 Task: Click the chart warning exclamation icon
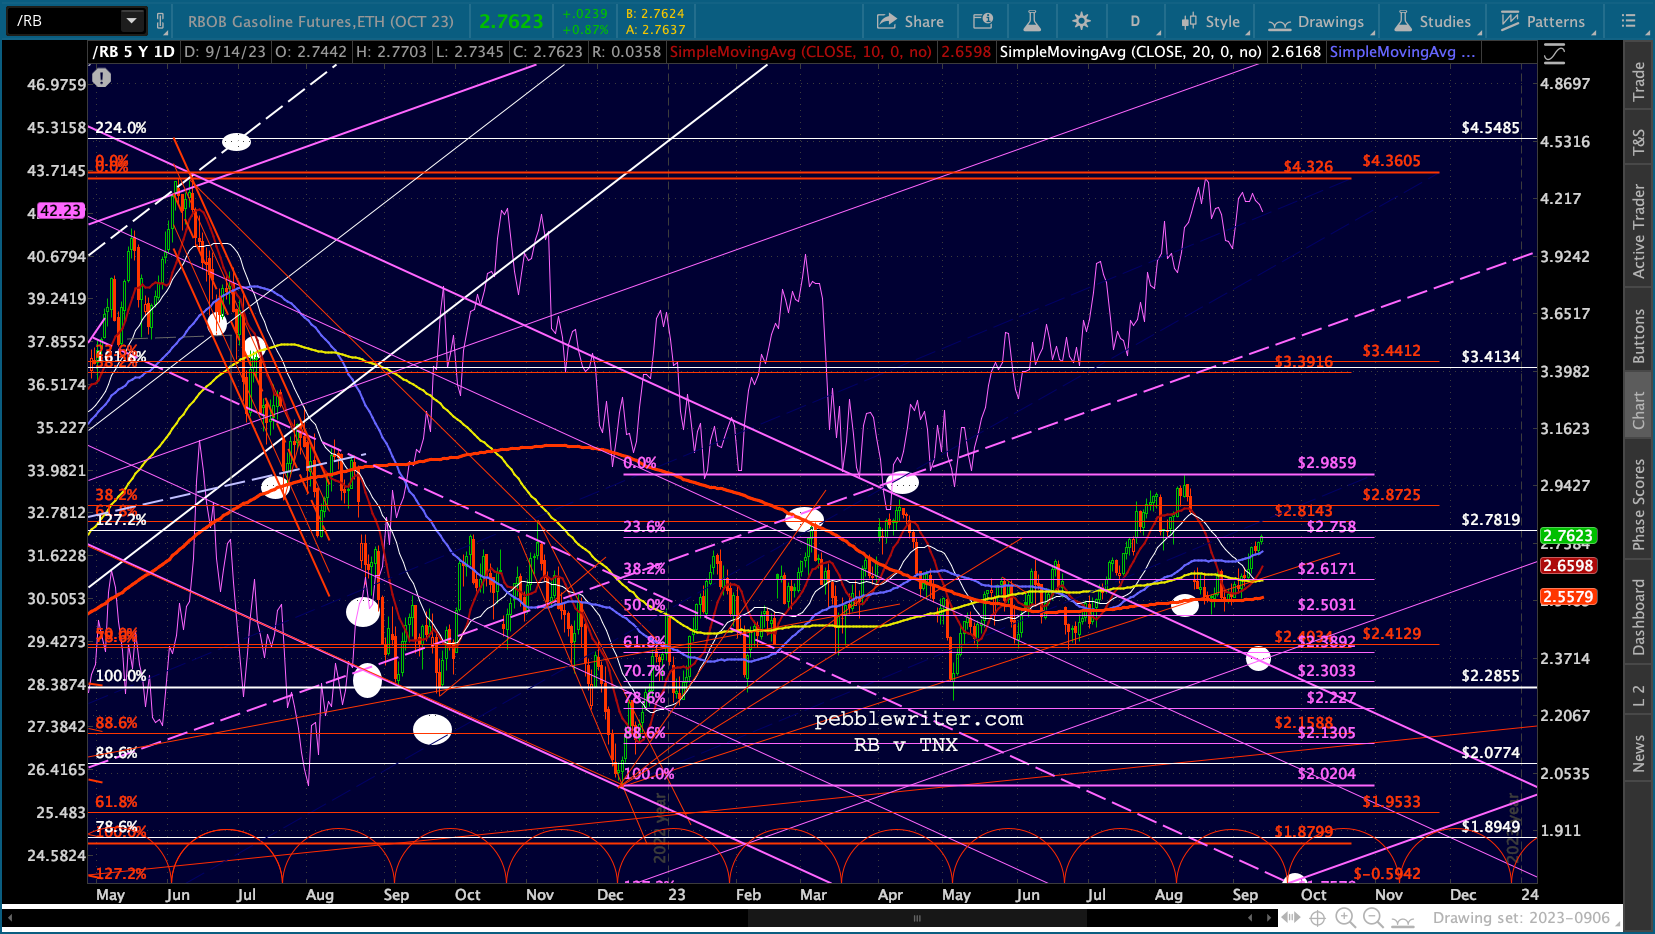pyautogui.click(x=101, y=77)
